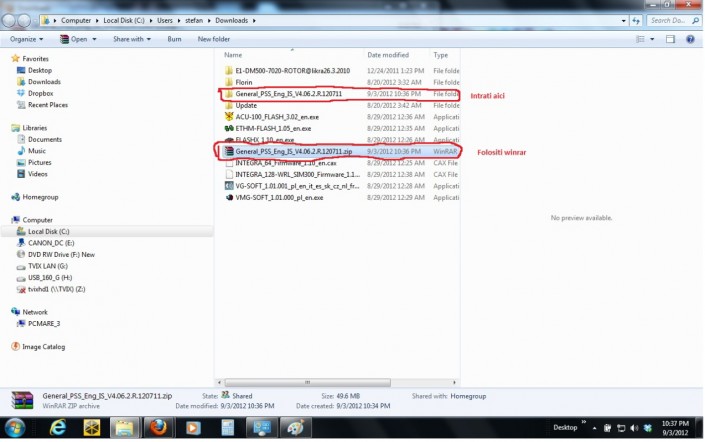Viewport: 705px width, 442px height.
Task: Click the Windows Start button
Action: point(17,428)
